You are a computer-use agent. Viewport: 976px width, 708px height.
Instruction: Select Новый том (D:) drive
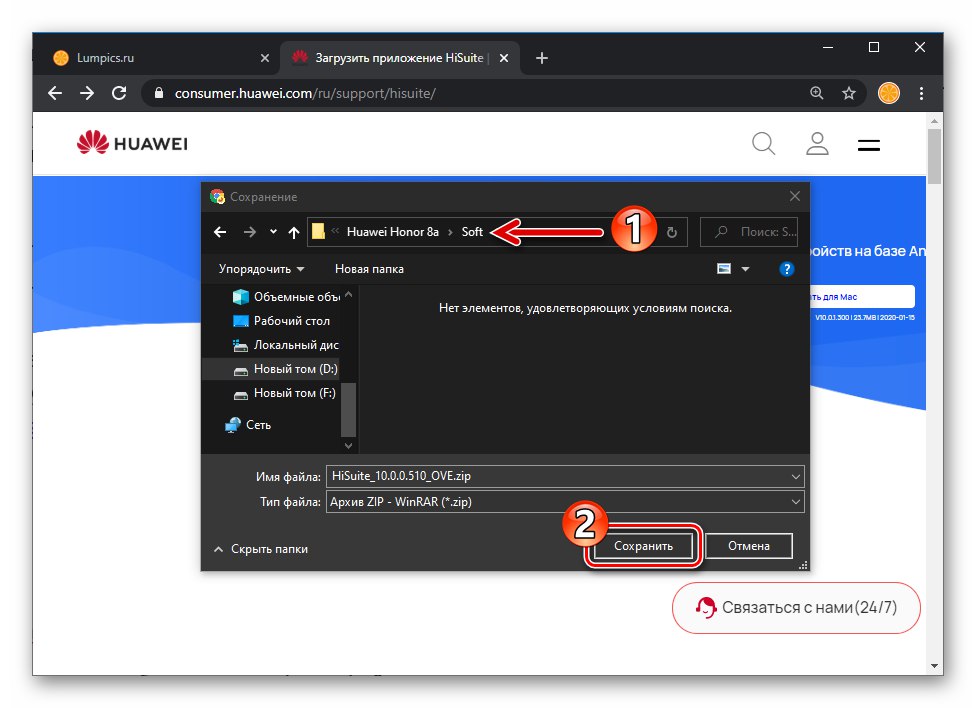286,369
